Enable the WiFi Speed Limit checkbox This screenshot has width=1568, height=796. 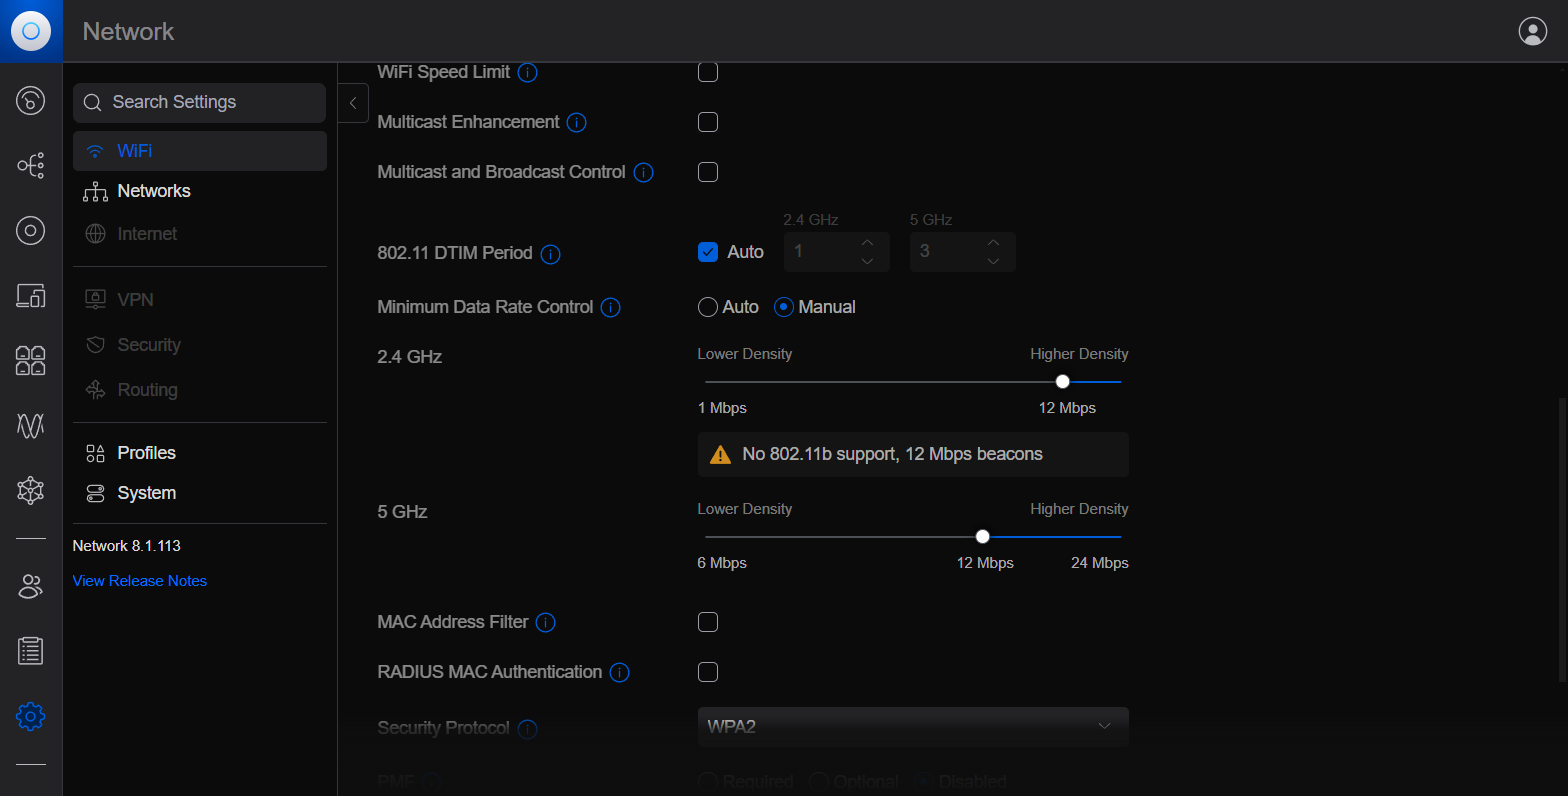[708, 72]
